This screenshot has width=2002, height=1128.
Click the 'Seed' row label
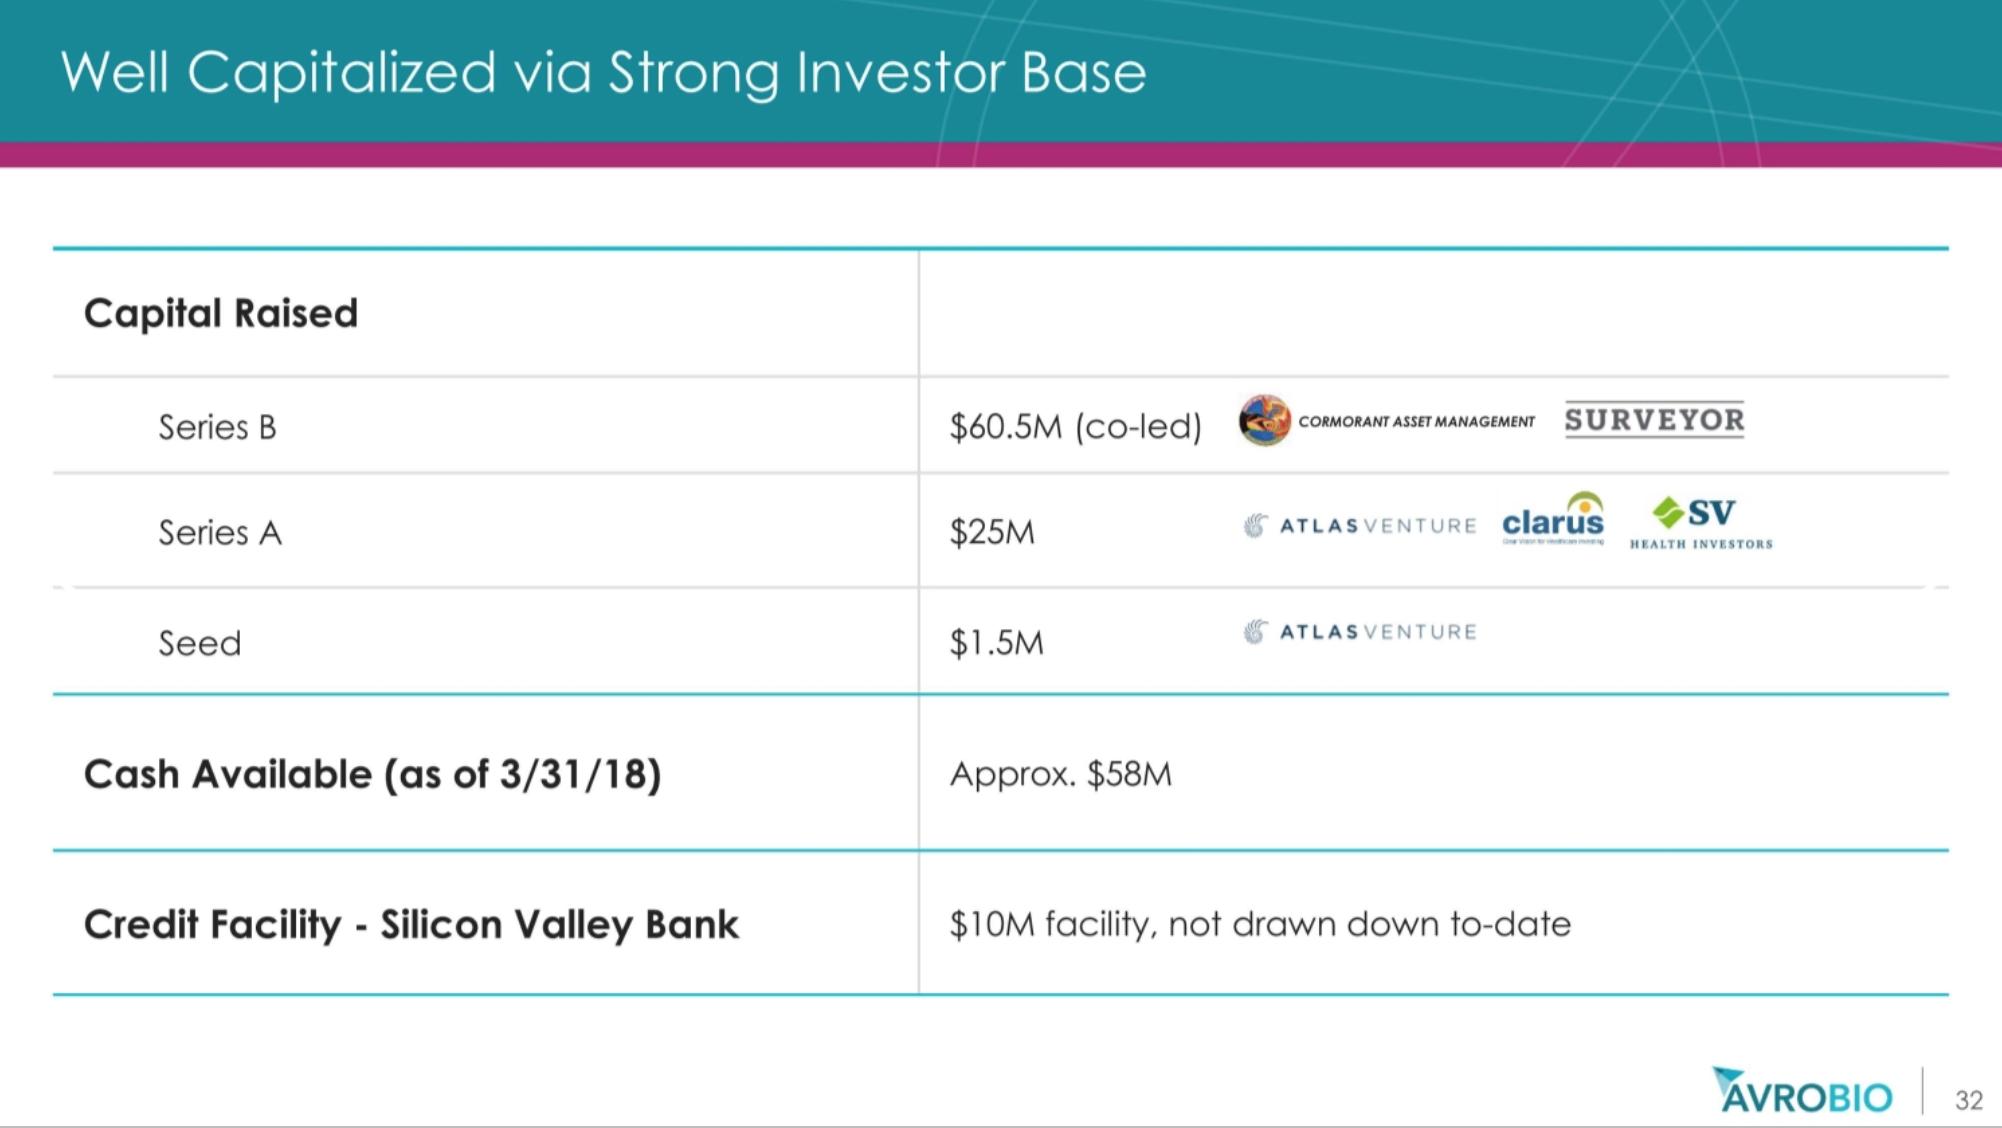coord(200,643)
